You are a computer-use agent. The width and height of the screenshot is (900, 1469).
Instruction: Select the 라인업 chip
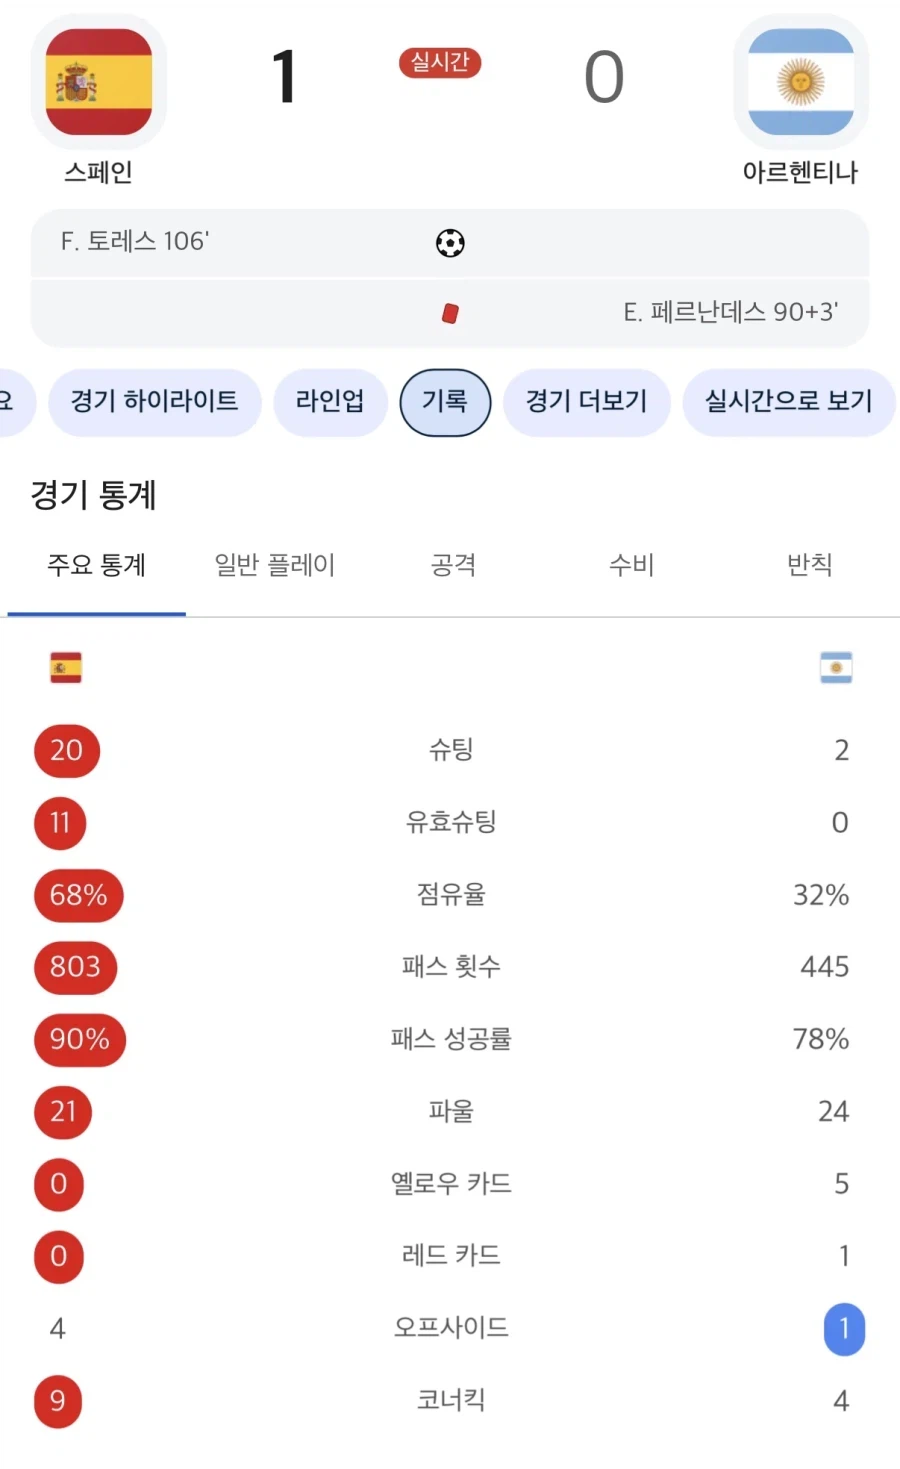330,402
